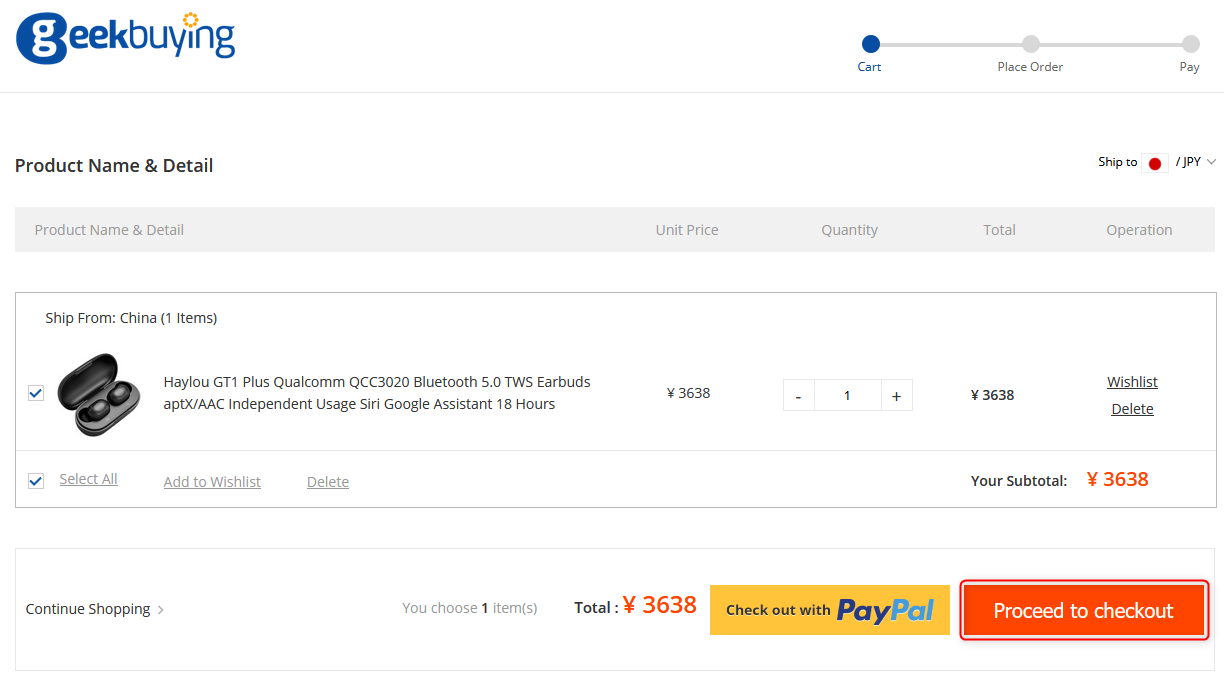This screenshot has width=1224, height=680.
Task: Click the Ship From: China label
Action: (131, 318)
